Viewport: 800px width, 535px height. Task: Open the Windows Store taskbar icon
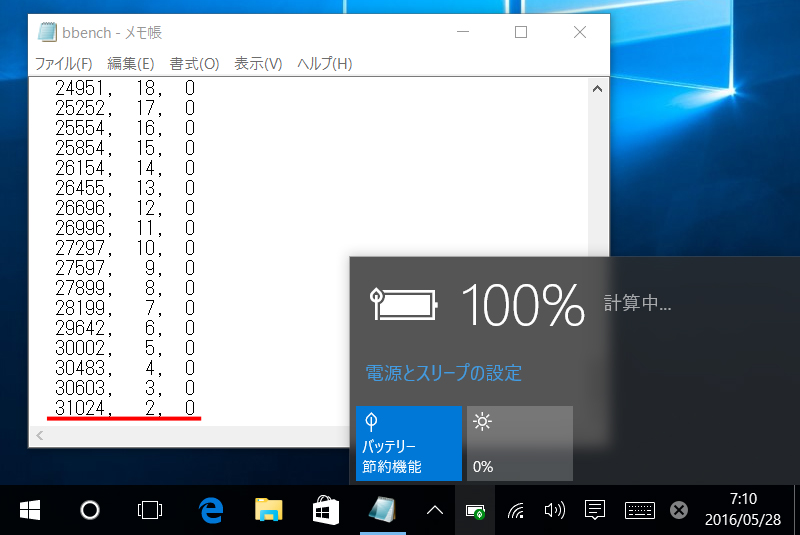pyautogui.click(x=325, y=511)
